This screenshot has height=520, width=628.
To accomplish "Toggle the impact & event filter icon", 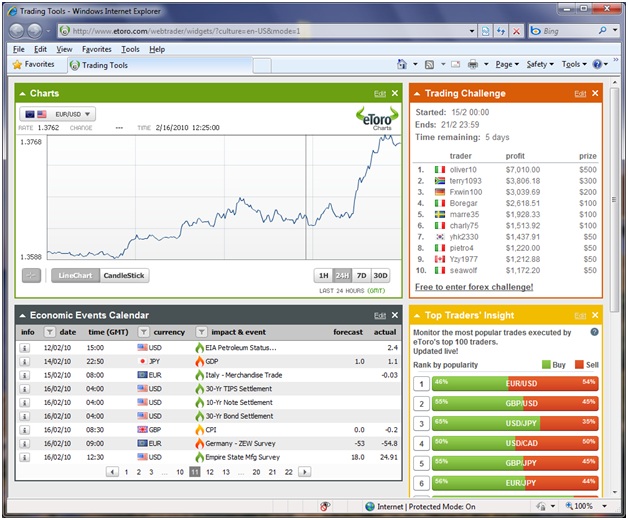I will 201,332.
